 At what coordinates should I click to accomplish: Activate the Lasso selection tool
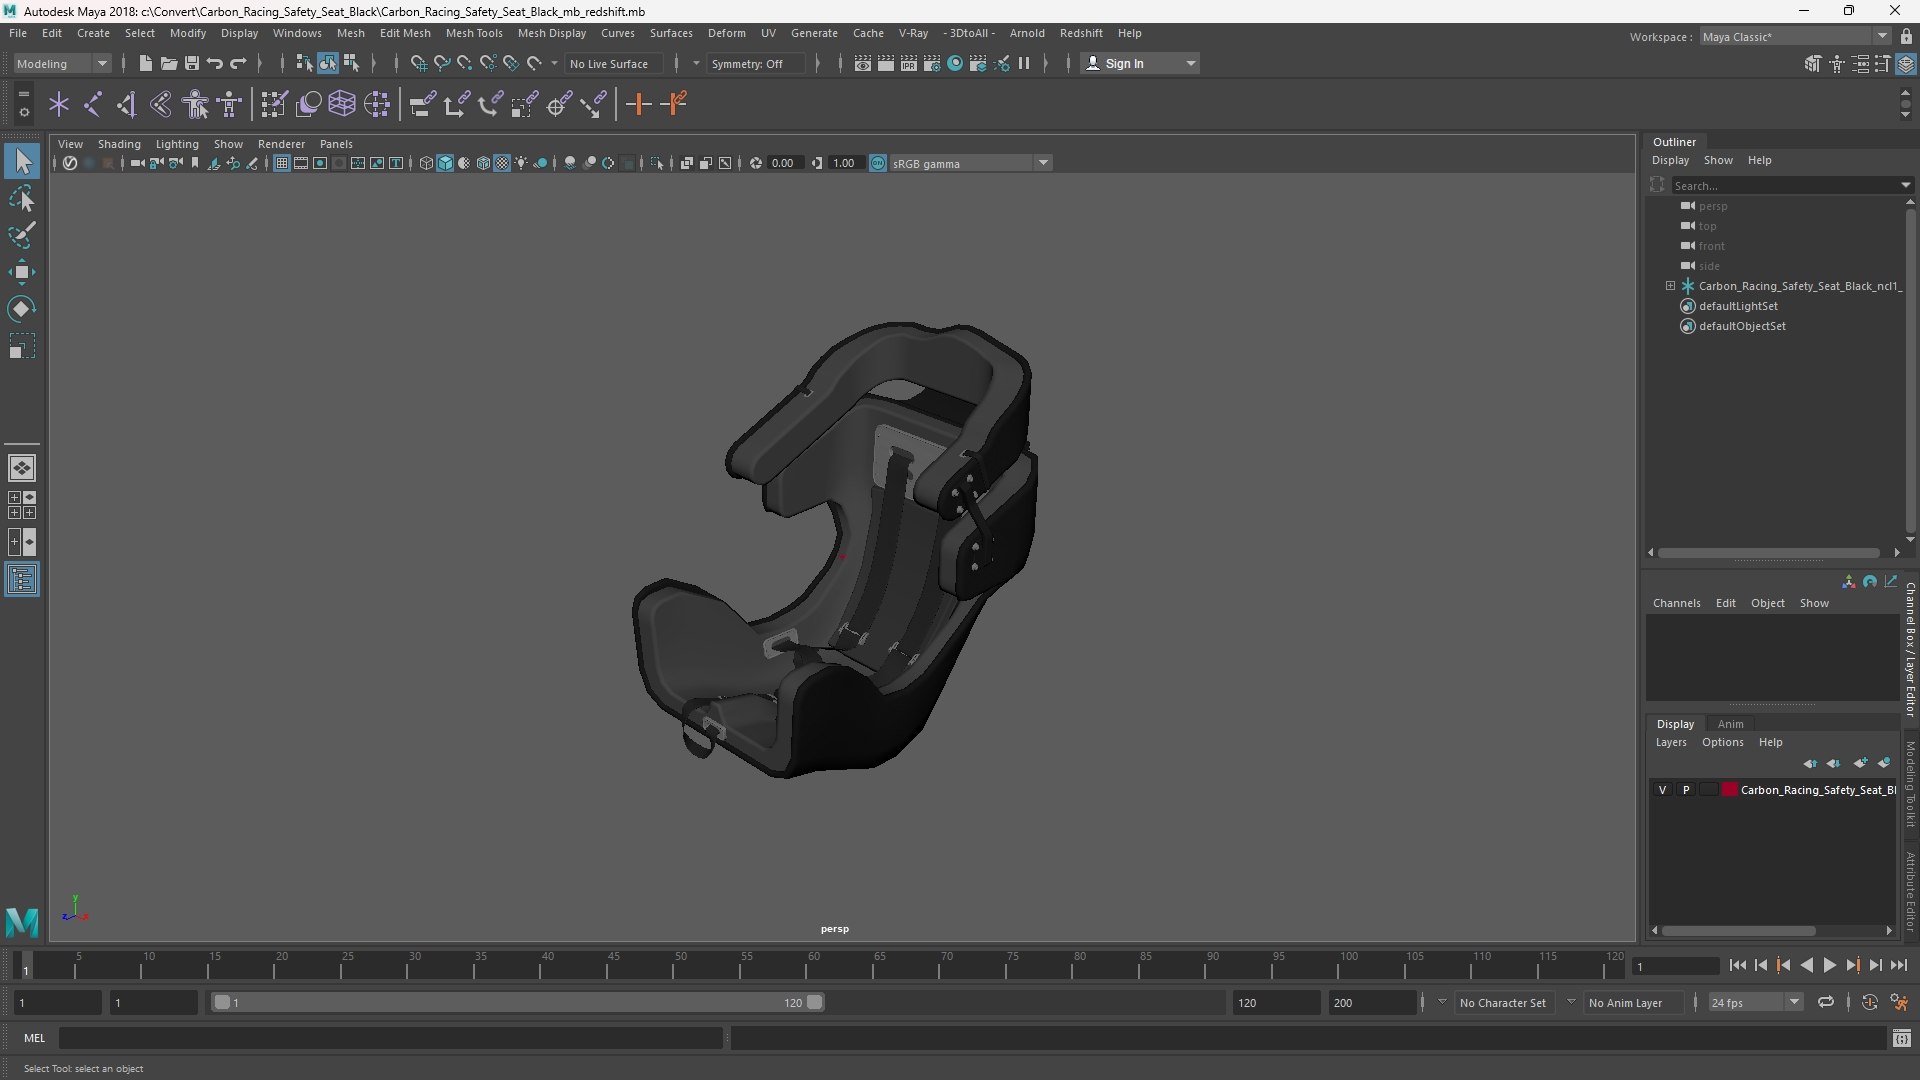point(22,199)
